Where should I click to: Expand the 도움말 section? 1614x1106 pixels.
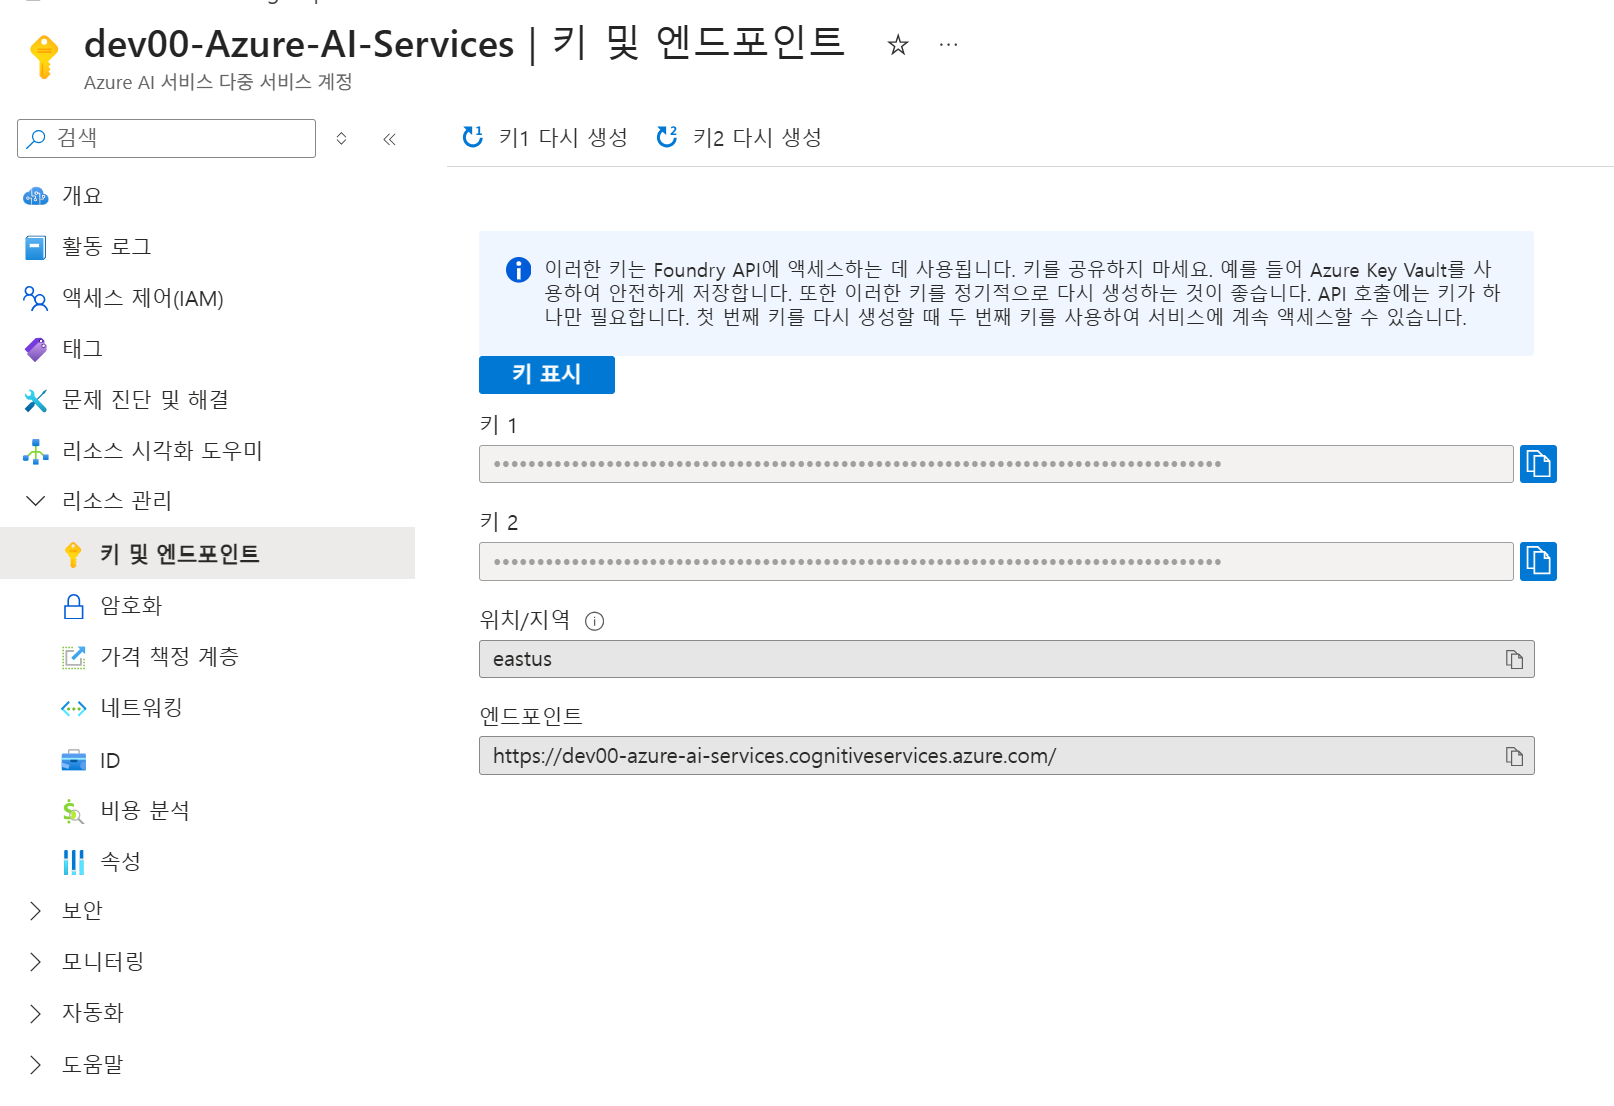[35, 1064]
